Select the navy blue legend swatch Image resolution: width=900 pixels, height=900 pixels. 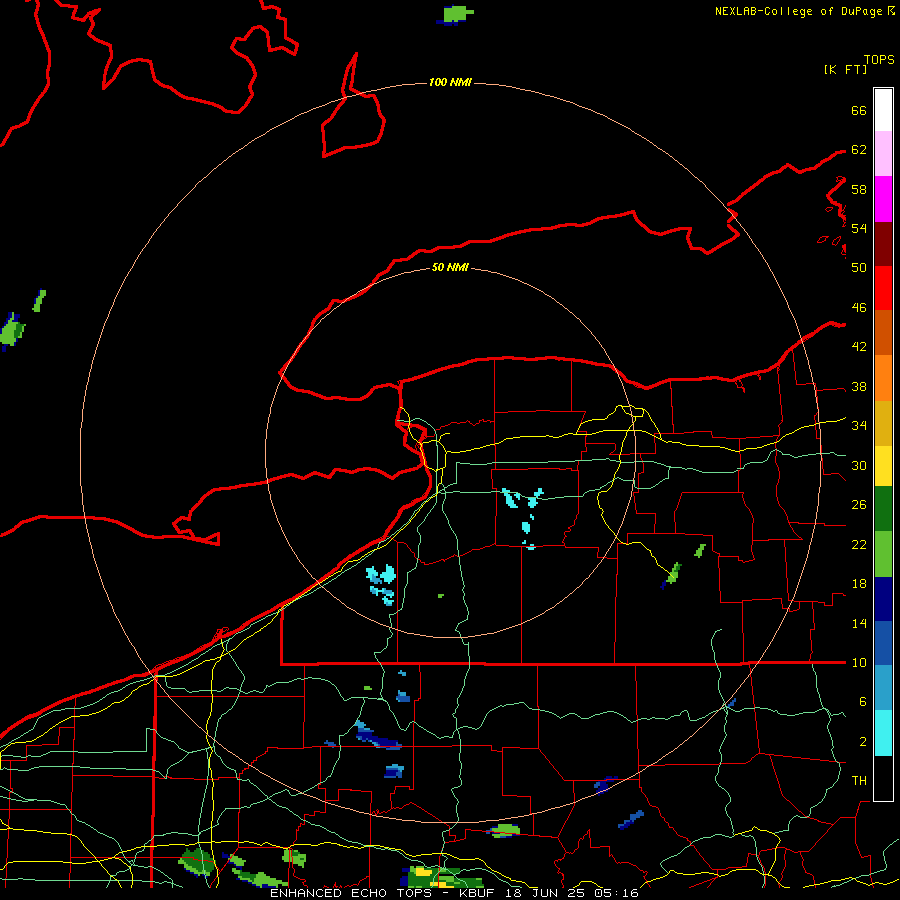click(883, 599)
